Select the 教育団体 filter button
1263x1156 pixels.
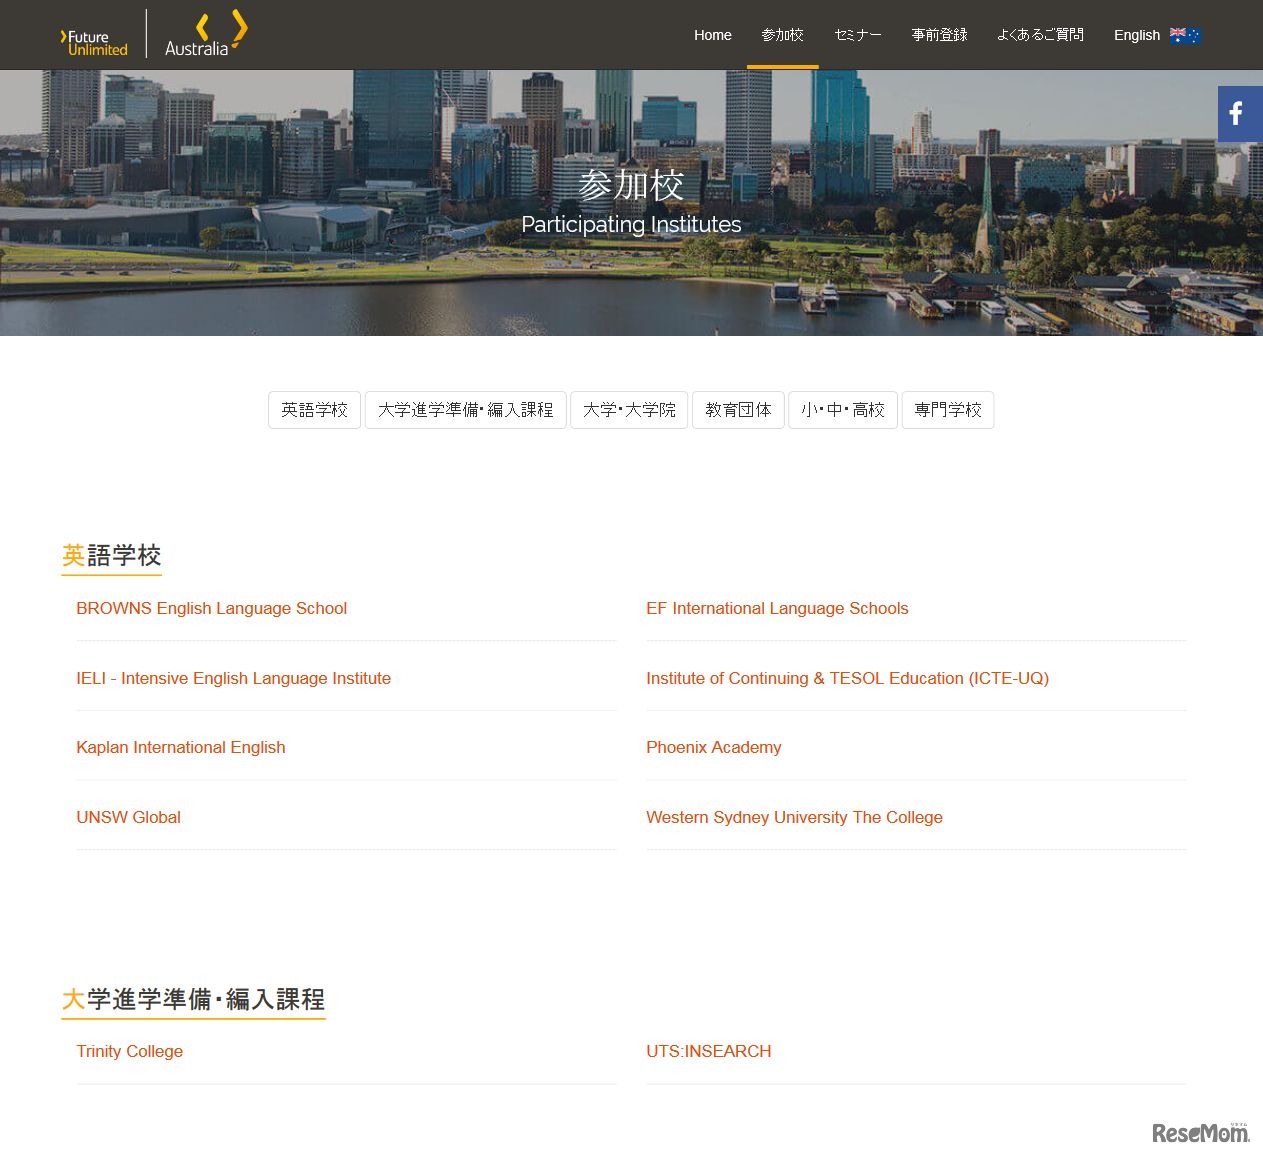[738, 410]
